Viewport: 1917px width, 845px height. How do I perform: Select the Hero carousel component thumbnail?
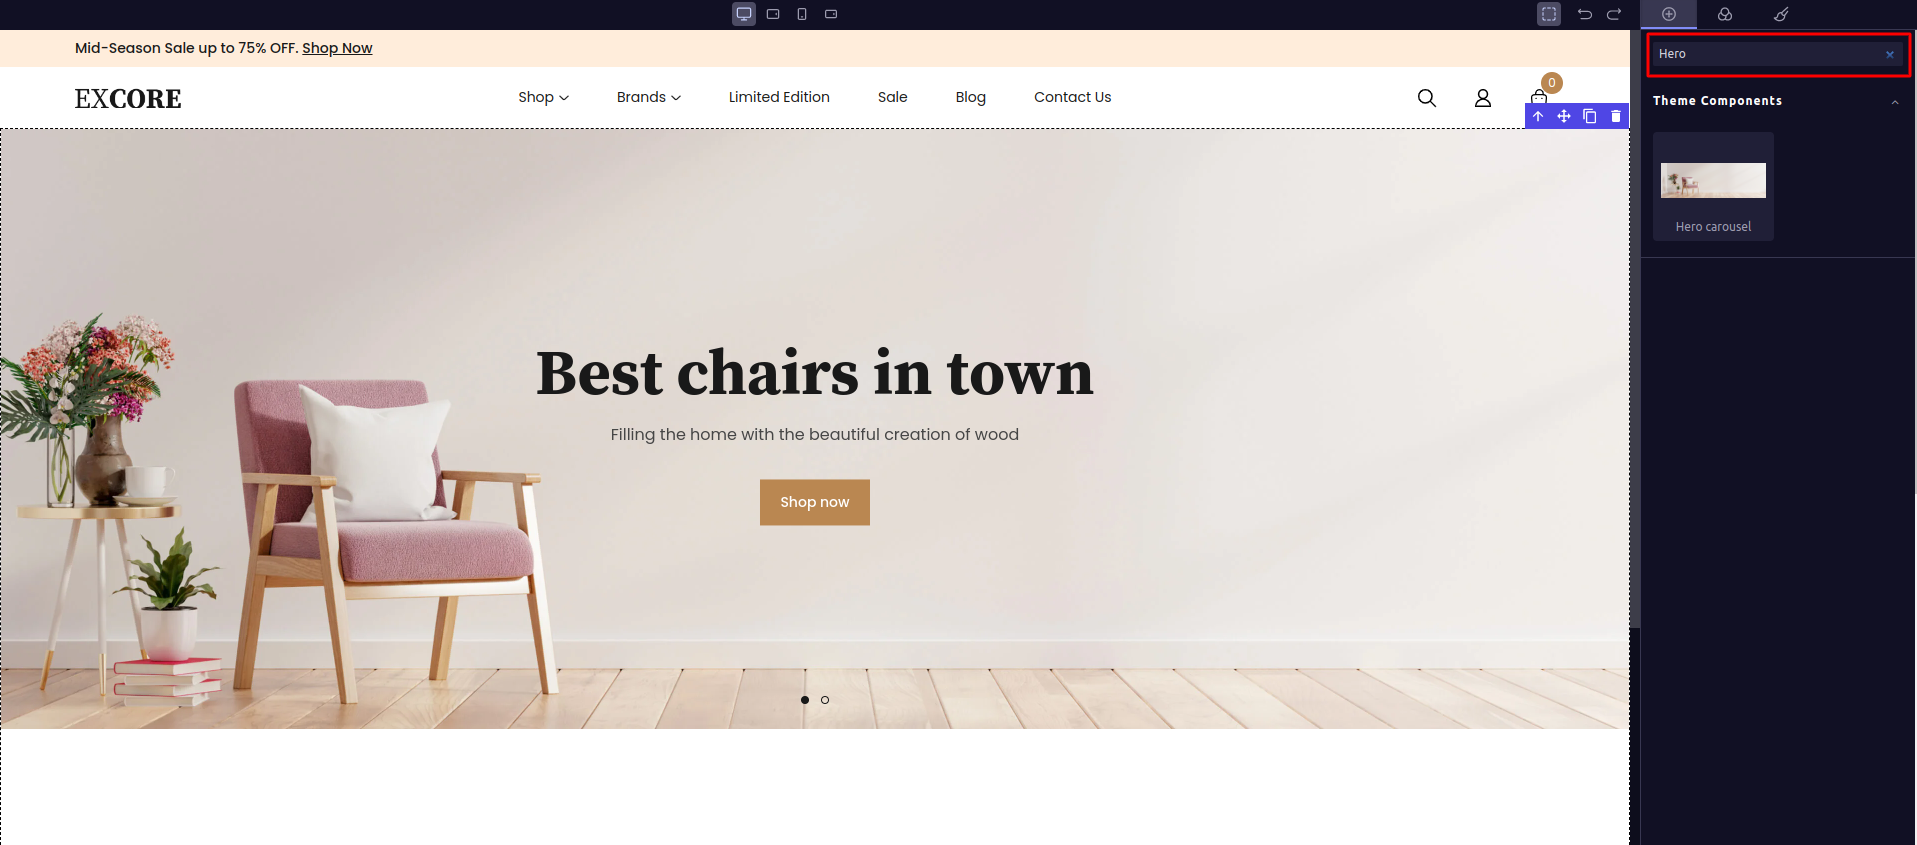click(x=1713, y=186)
